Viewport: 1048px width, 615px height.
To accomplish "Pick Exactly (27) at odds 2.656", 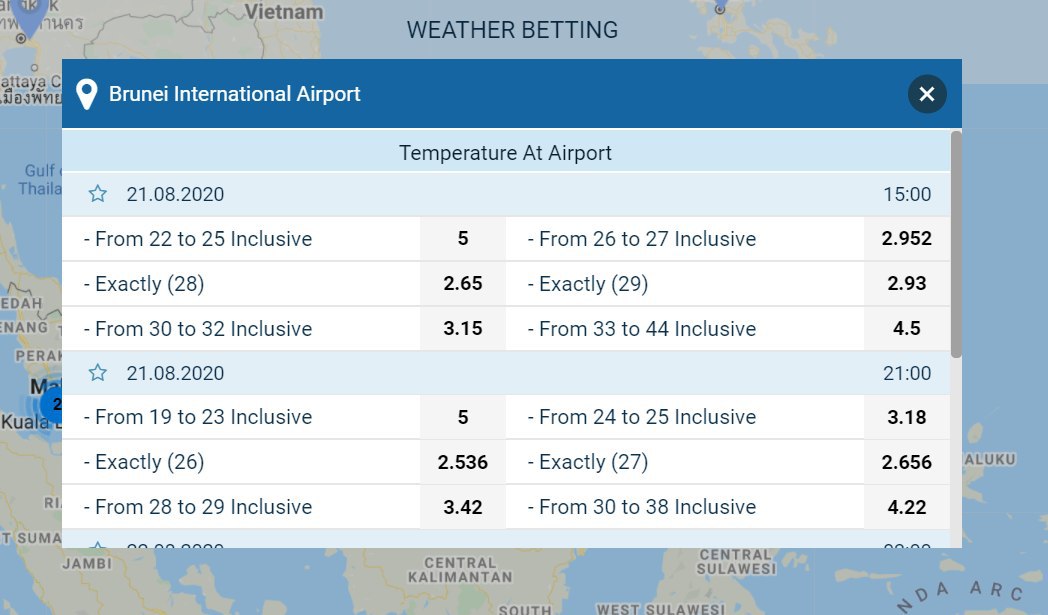I will pos(906,462).
